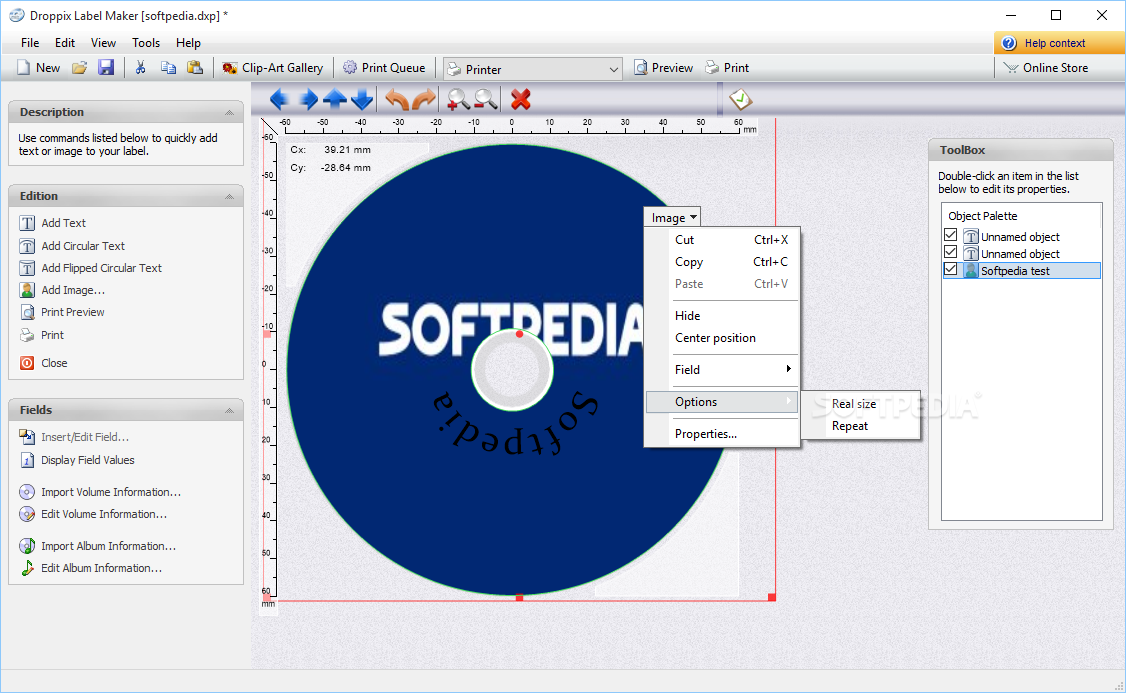Choose Copy in the context menu

tap(722, 262)
